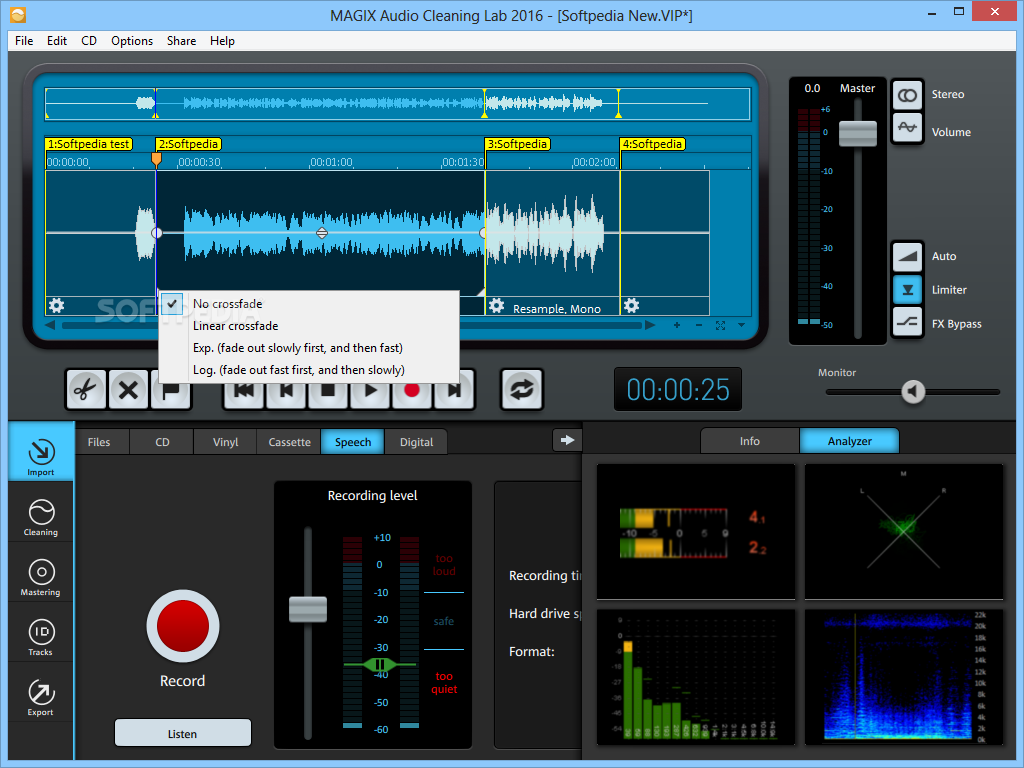The width and height of the screenshot is (1024, 768).
Task: Click the skip to start transport button
Action: pos(244,391)
